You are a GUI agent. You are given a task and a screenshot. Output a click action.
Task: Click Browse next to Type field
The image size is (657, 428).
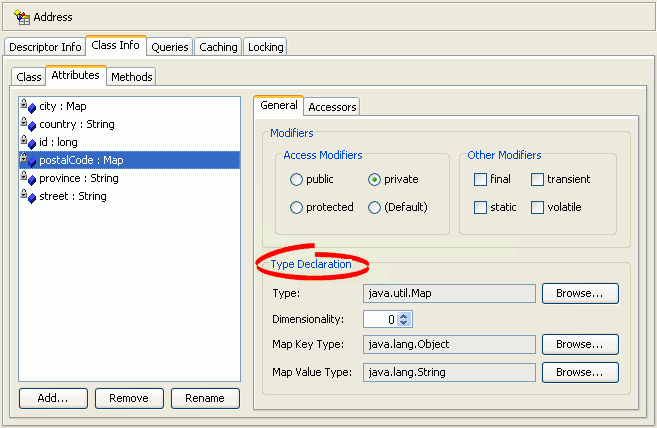tap(580, 293)
